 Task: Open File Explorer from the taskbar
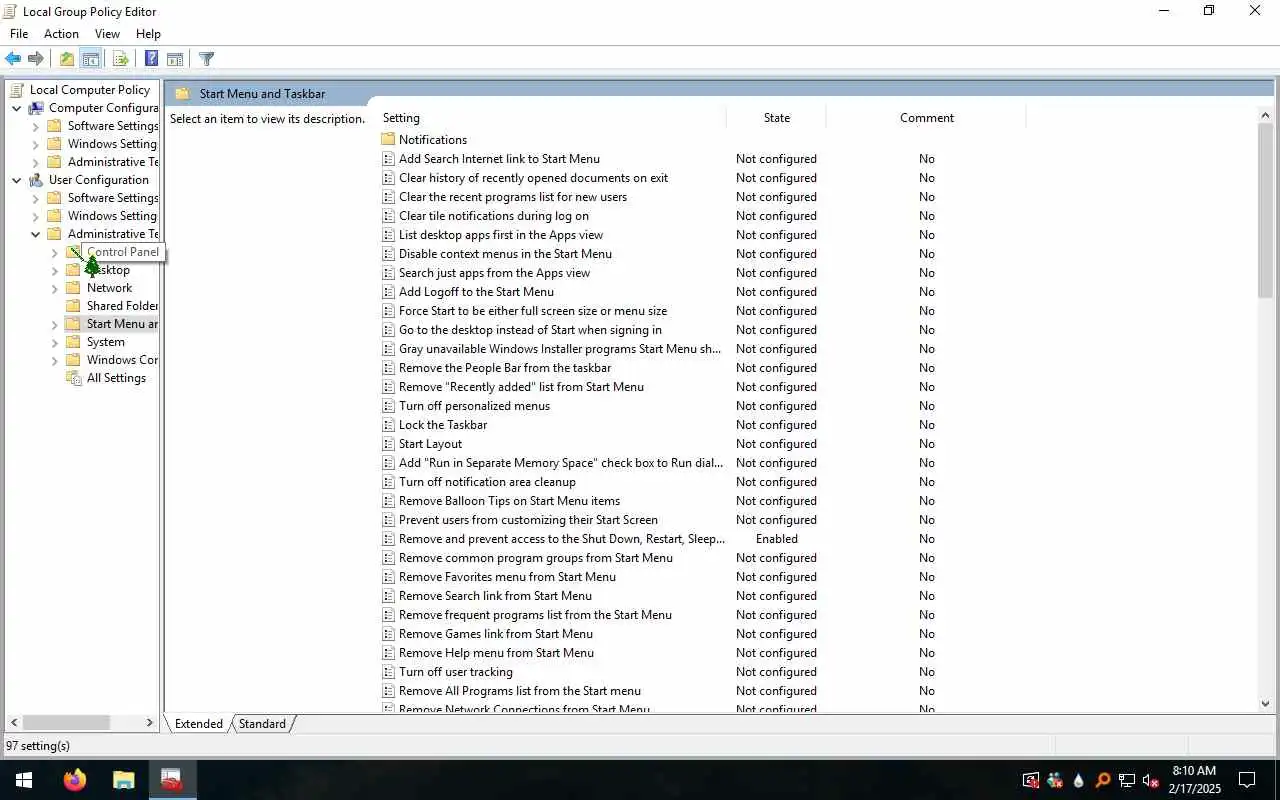pos(123,780)
